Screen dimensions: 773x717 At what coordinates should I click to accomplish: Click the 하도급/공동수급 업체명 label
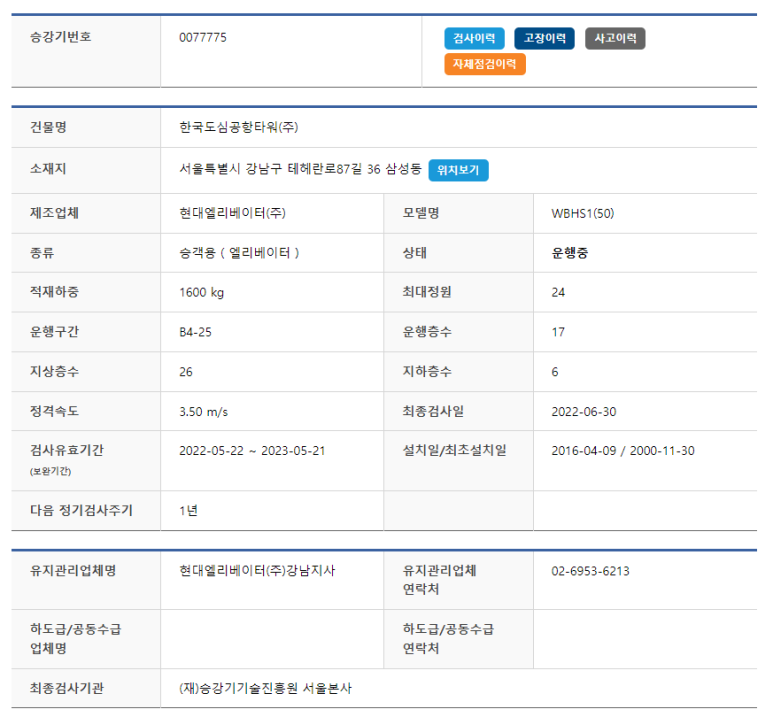coord(75,639)
